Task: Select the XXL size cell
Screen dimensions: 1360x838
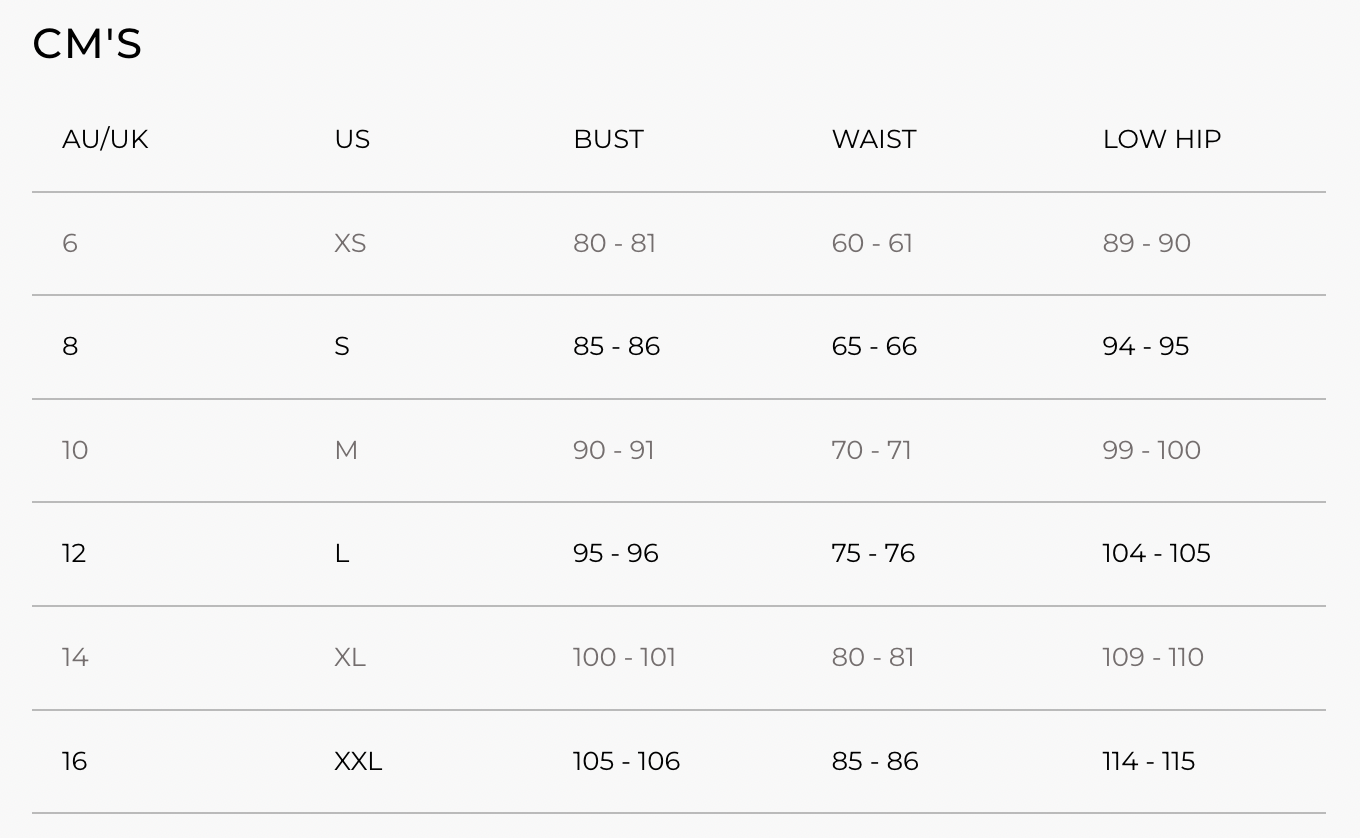Action: click(x=358, y=761)
